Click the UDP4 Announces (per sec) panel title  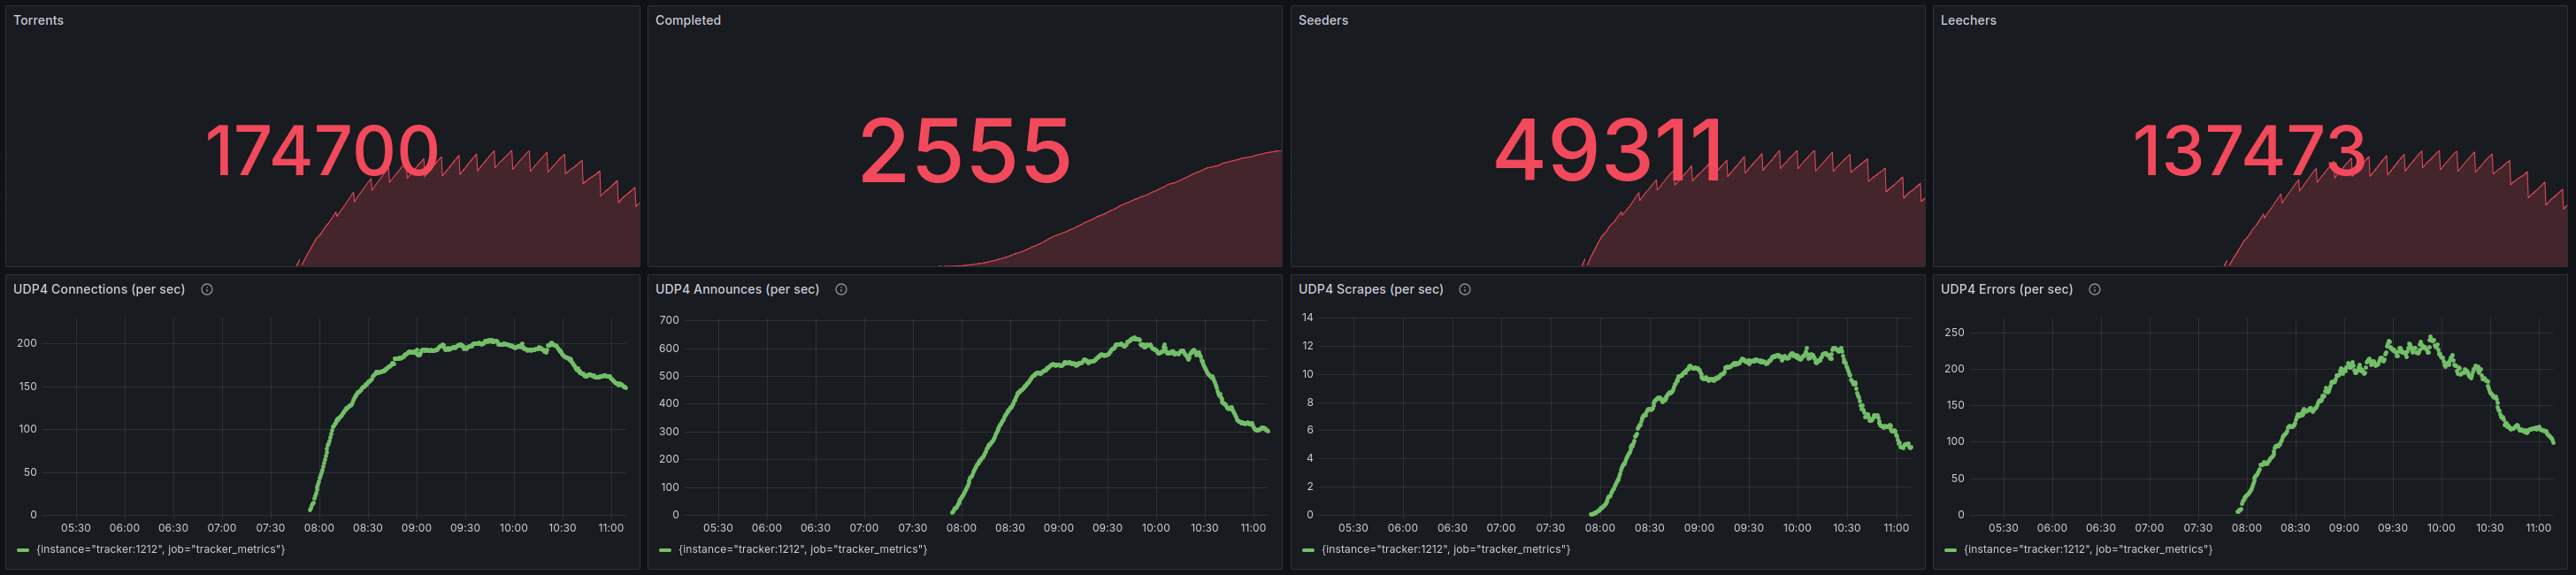737,290
